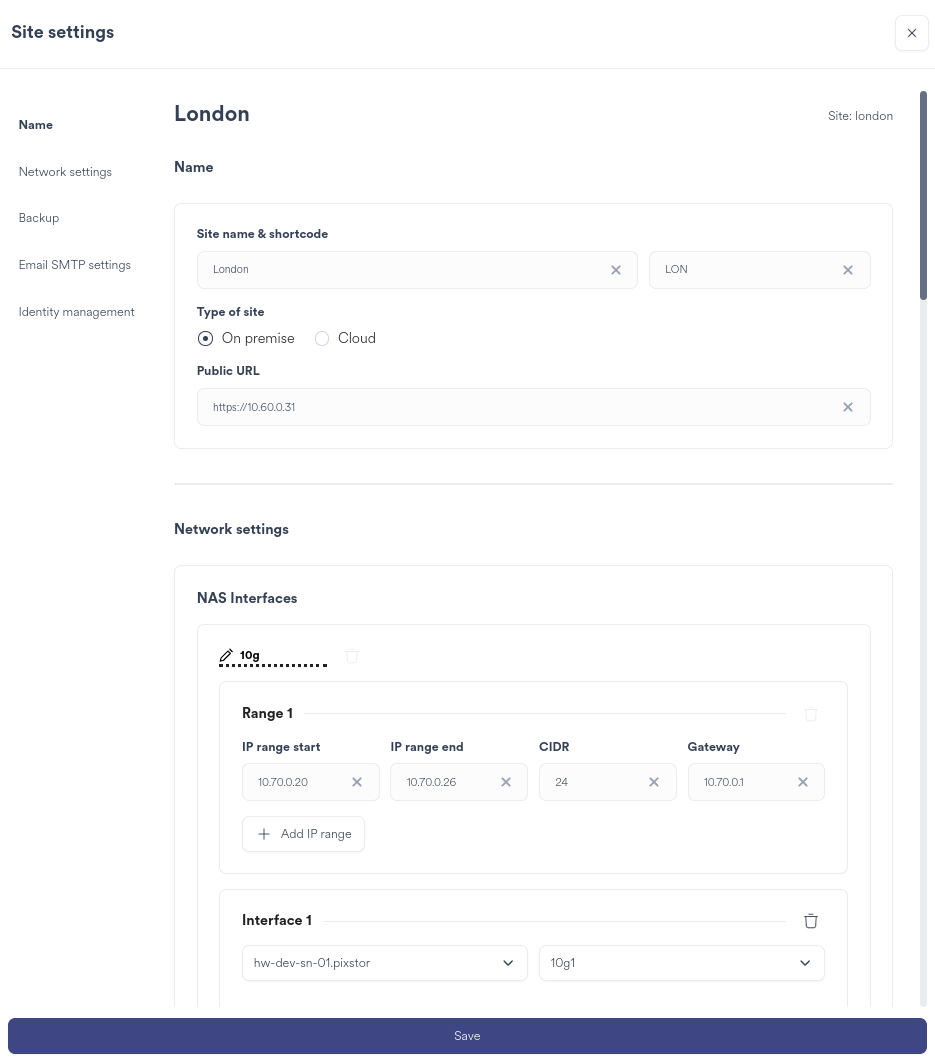Click the Add IP range button
Screen dimensions: 935x1061
pos(303,834)
